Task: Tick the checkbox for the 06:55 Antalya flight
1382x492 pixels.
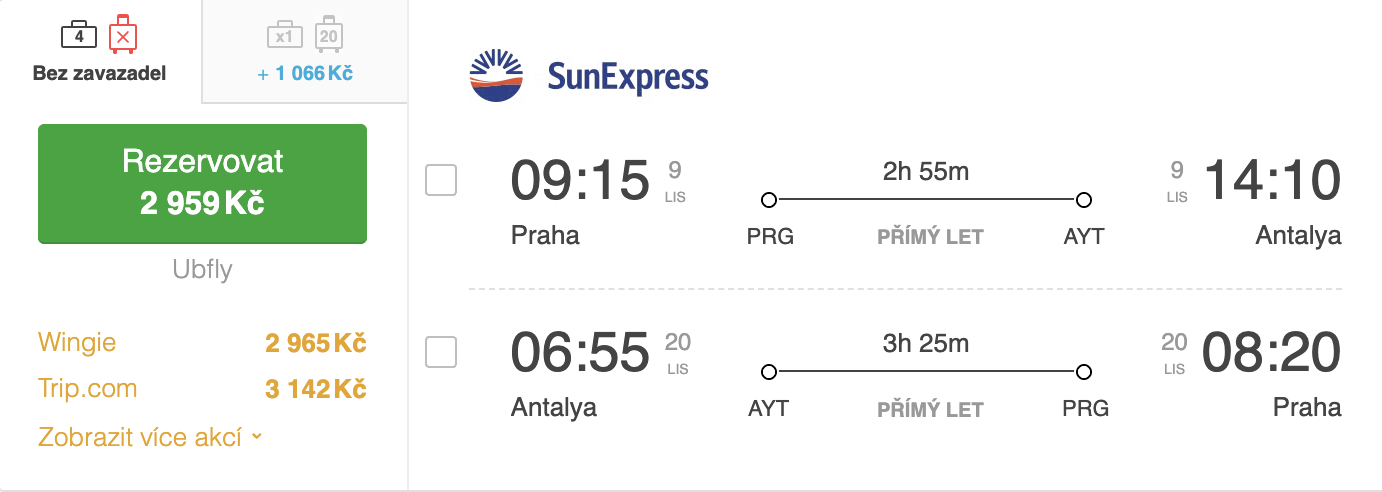Action: (x=441, y=352)
